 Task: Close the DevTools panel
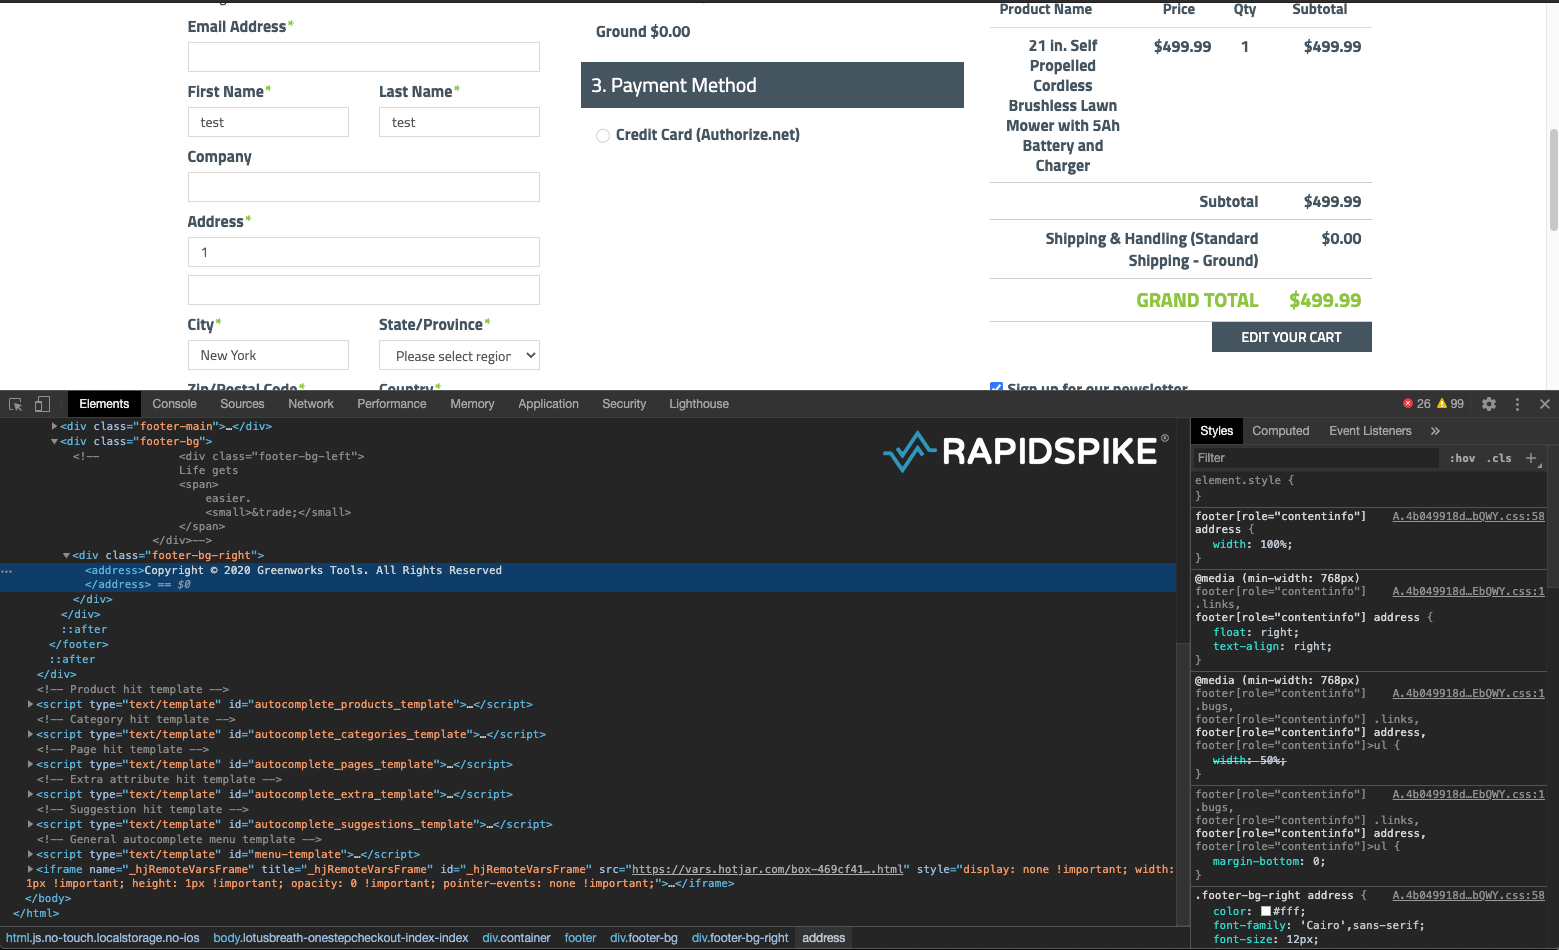(x=1545, y=404)
